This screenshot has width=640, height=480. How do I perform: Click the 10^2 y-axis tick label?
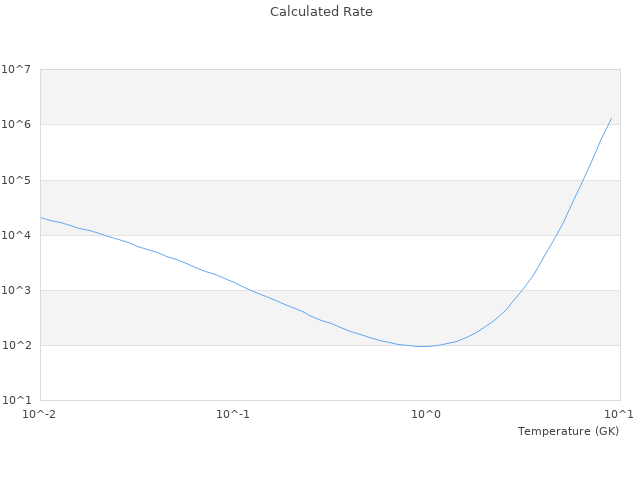[16, 345]
